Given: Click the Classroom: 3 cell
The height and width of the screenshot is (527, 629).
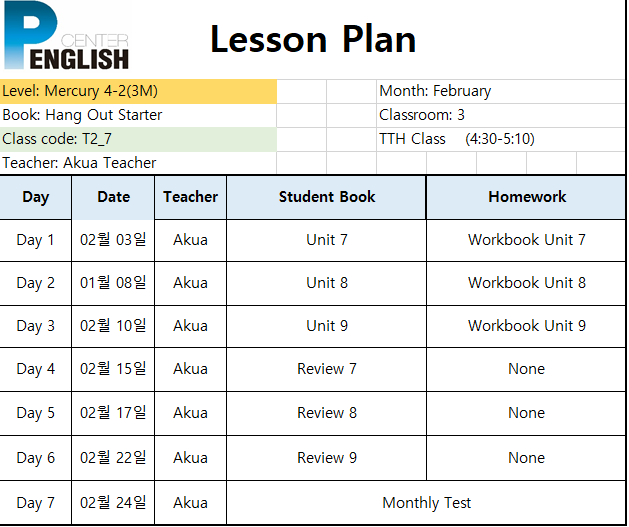Looking at the screenshot, I should point(501,116).
